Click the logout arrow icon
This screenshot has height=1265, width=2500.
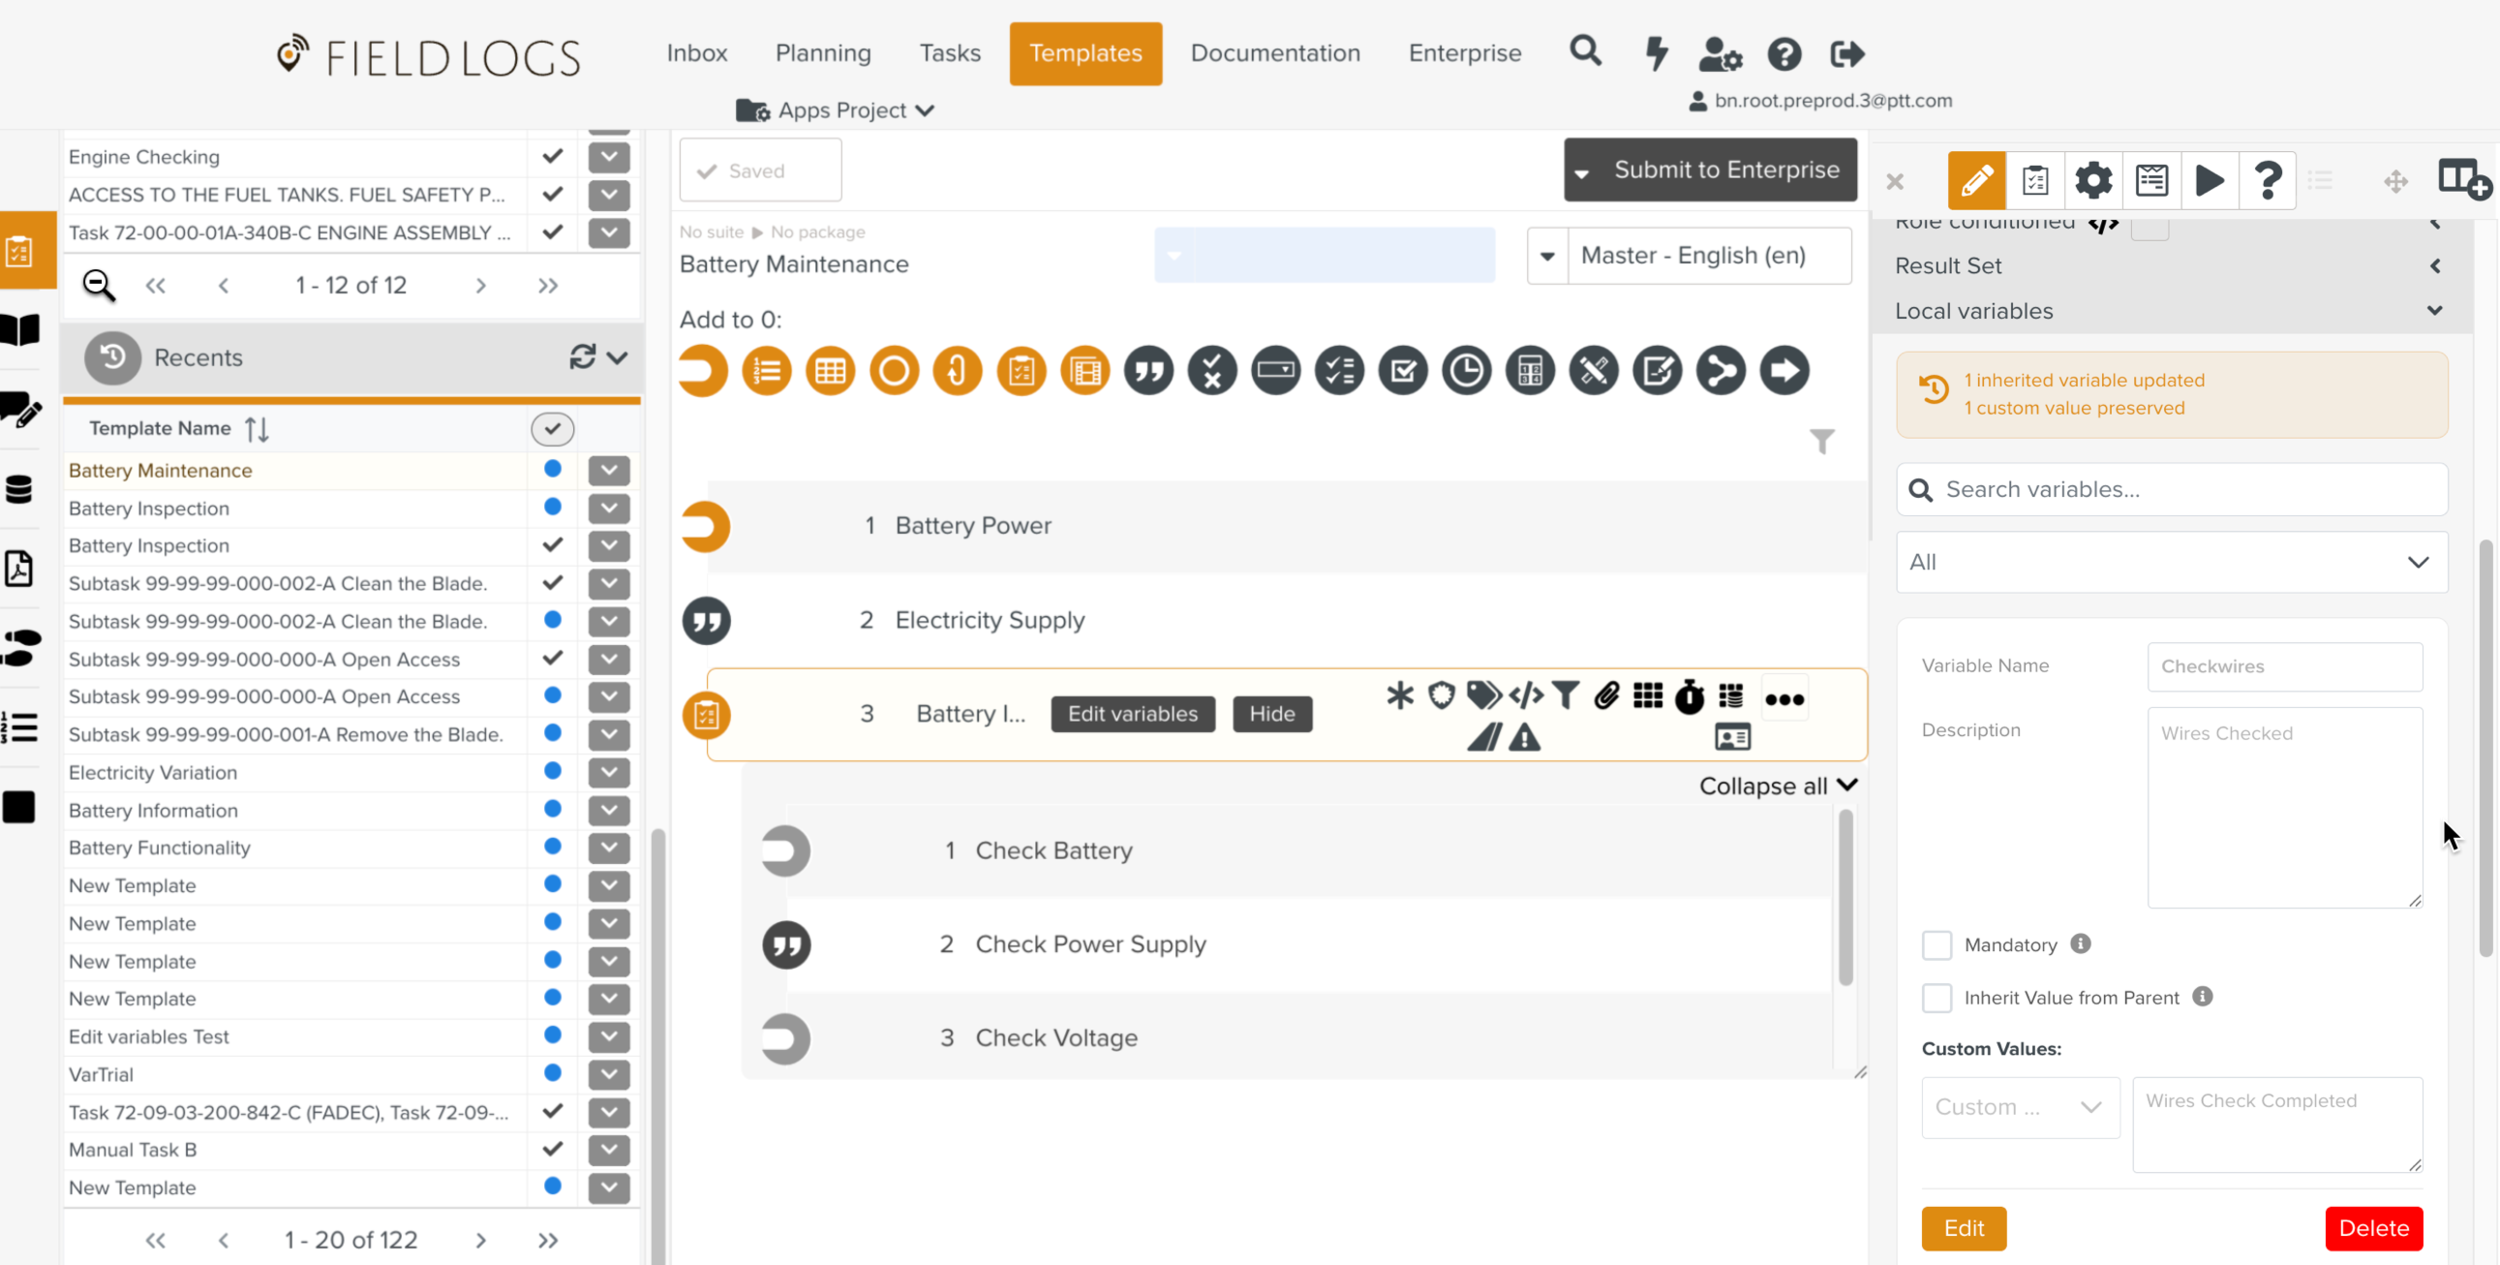pyautogui.click(x=1847, y=53)
